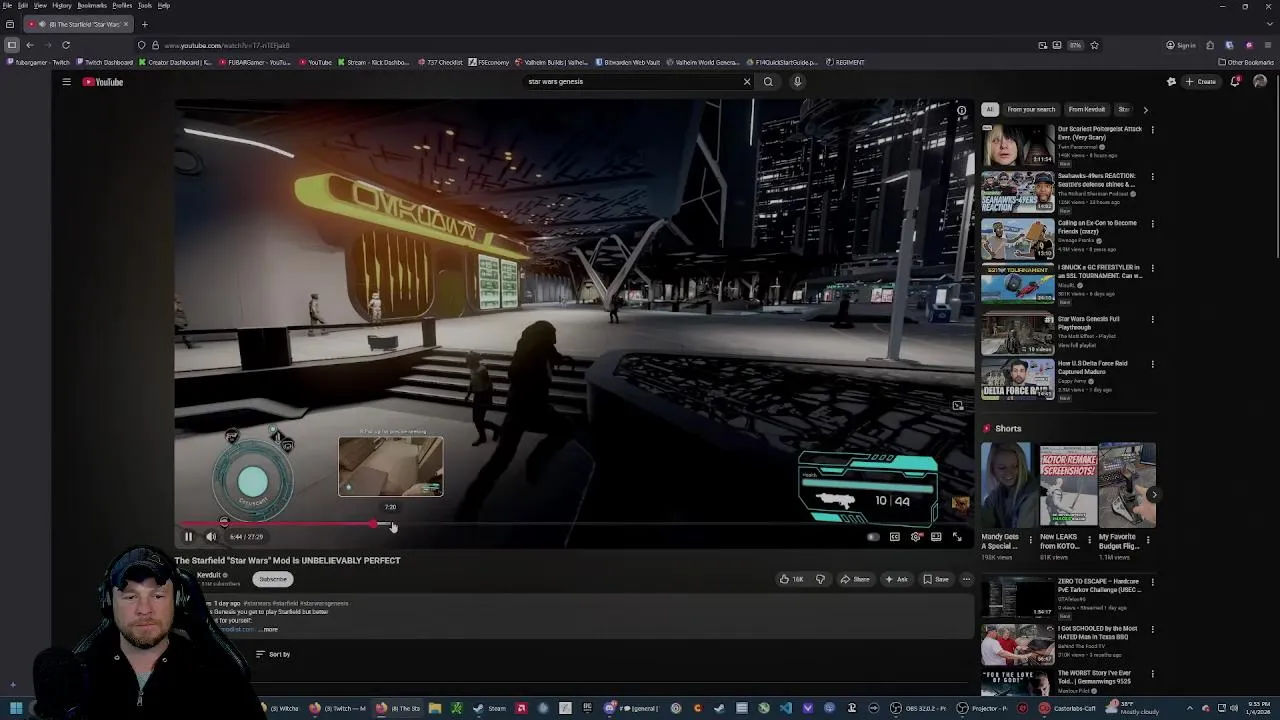Pause the YouTube video
The image size is (1280, 720).
pos(188,537)
